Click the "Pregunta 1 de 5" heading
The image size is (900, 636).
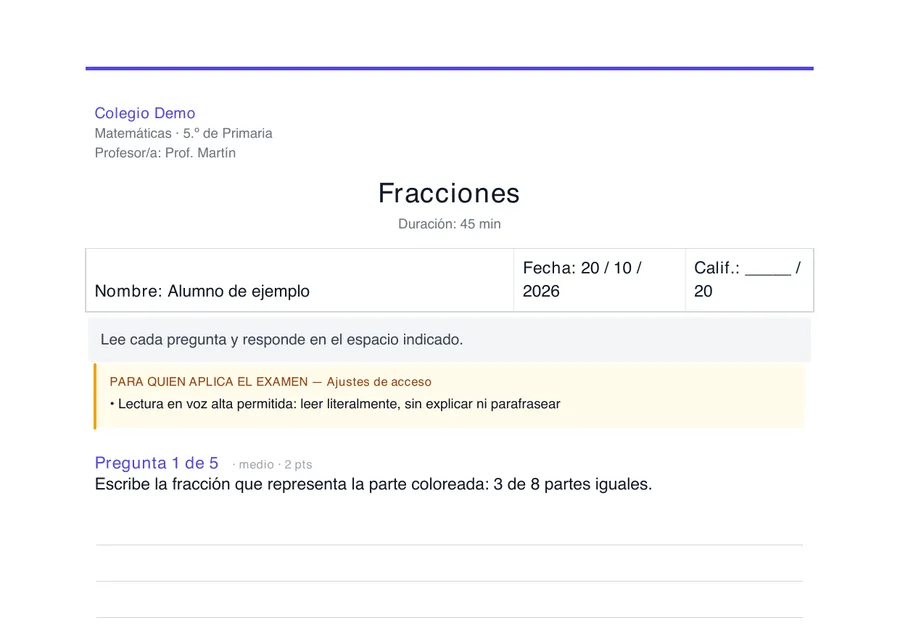click(157, 463)
